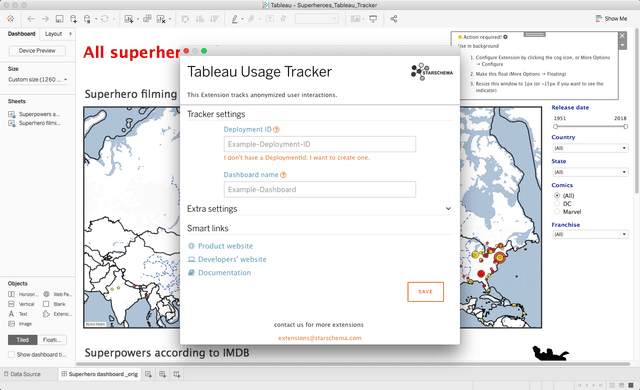Click the create DeploymentId link
Viewport: 640px width, 390px height.
(297, 158)
